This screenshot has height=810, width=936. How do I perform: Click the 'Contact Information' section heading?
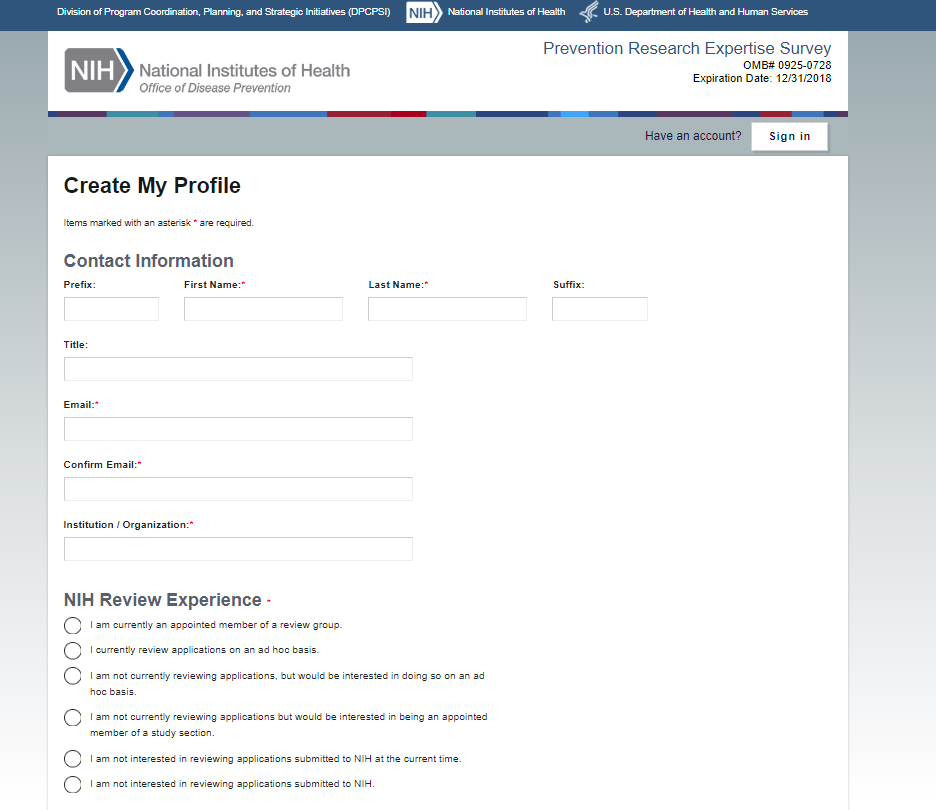149,261
